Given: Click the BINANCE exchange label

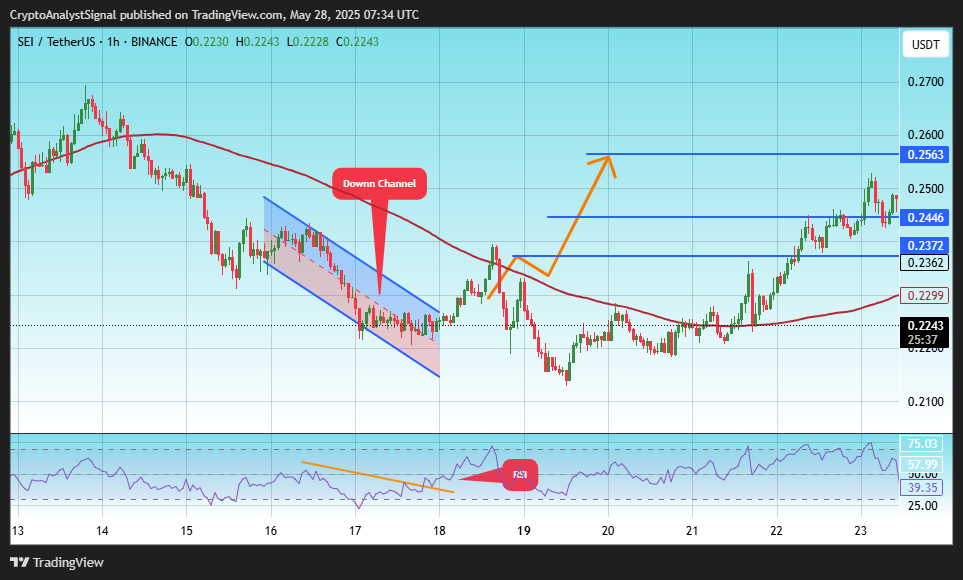Looking at the screenshot, I should [154, 42].
